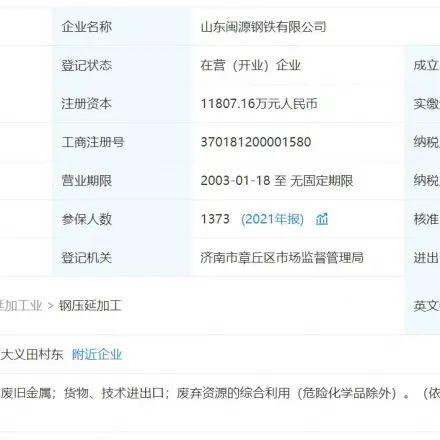Open the 附近企业 nearby companies link
Viewport: 440px width, 440px height.
tap(97, 354)
